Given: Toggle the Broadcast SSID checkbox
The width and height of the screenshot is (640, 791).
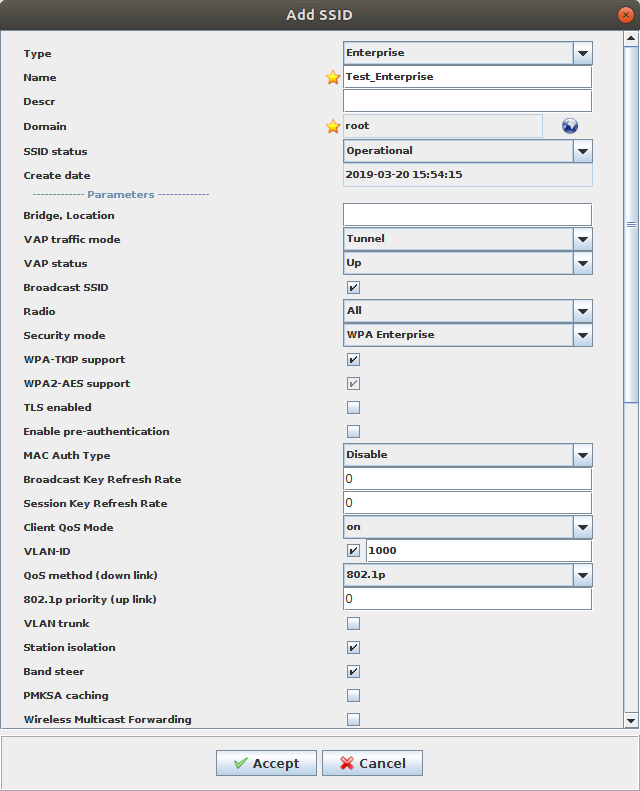Looking at the screenshot, I should (x=353, y=288).
